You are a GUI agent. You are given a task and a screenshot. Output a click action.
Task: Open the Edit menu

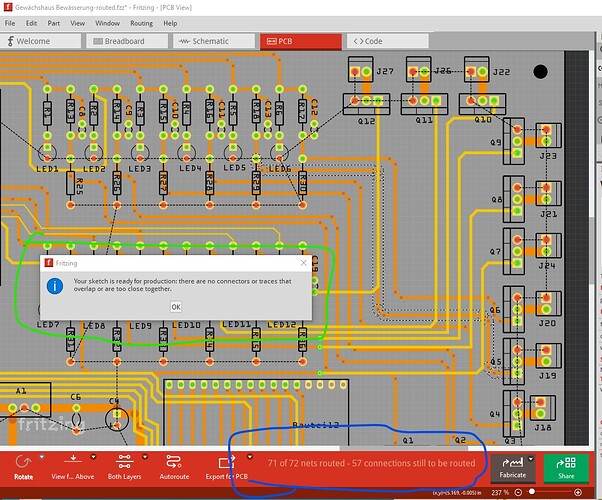(31, 23)
